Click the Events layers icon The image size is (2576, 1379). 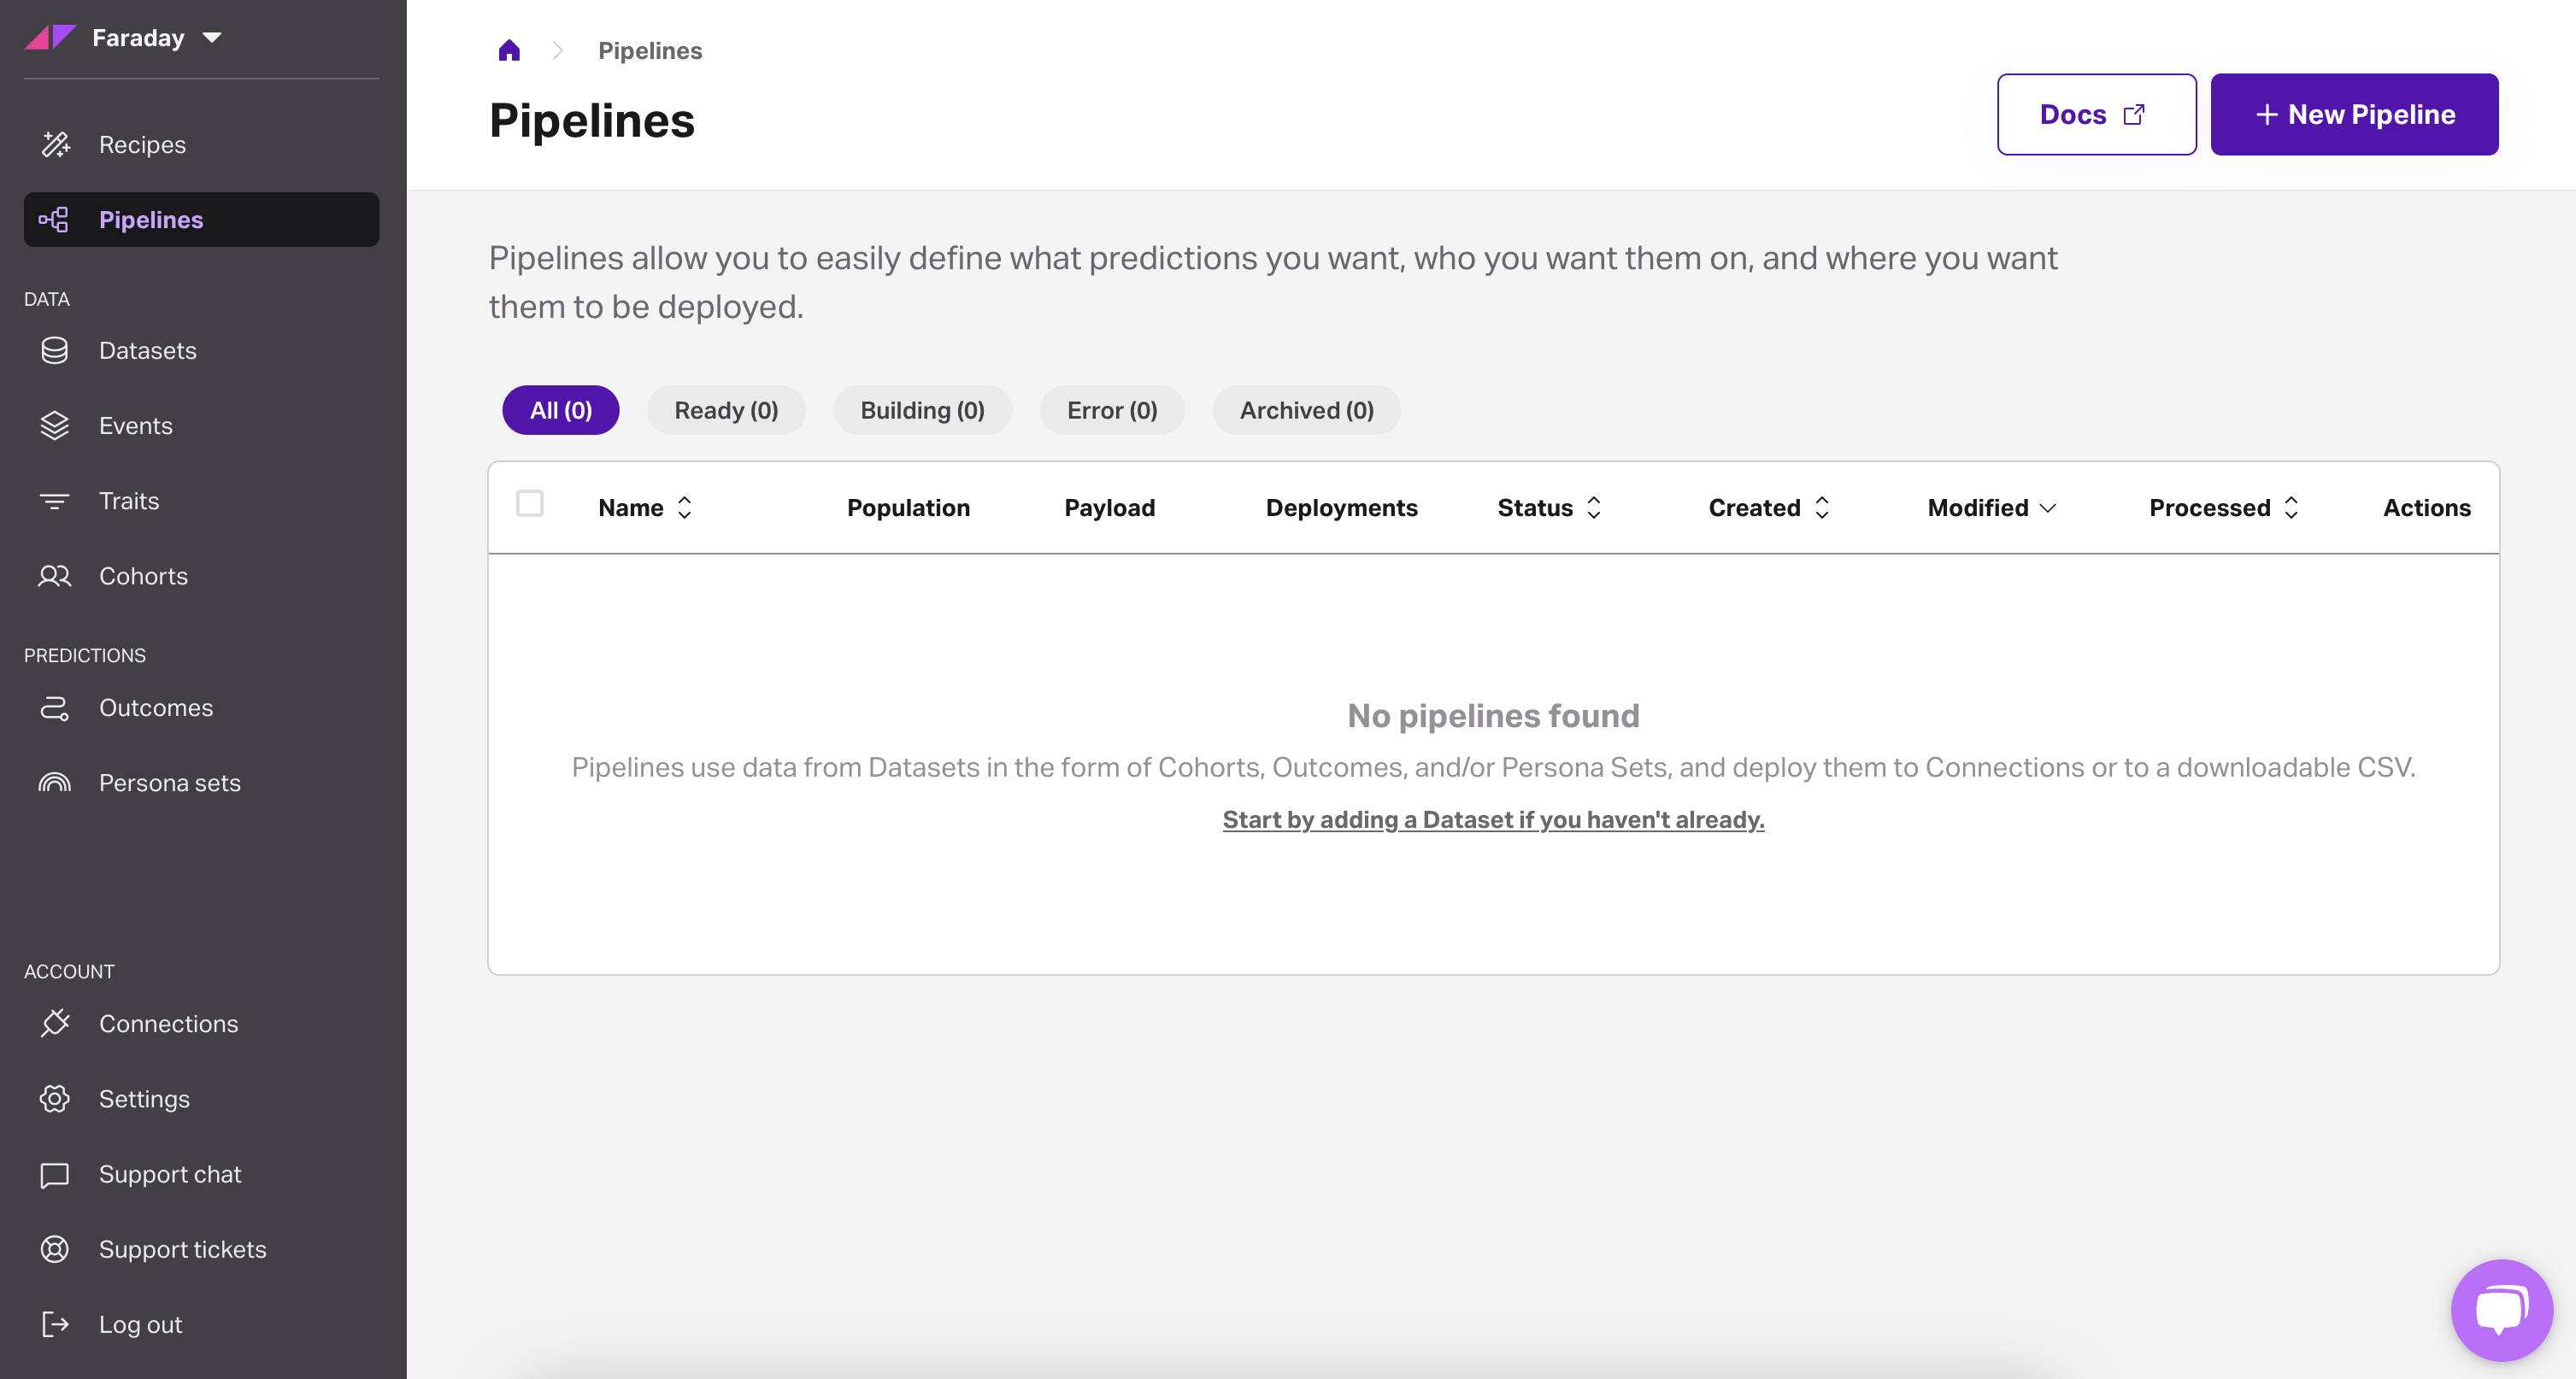55,425
